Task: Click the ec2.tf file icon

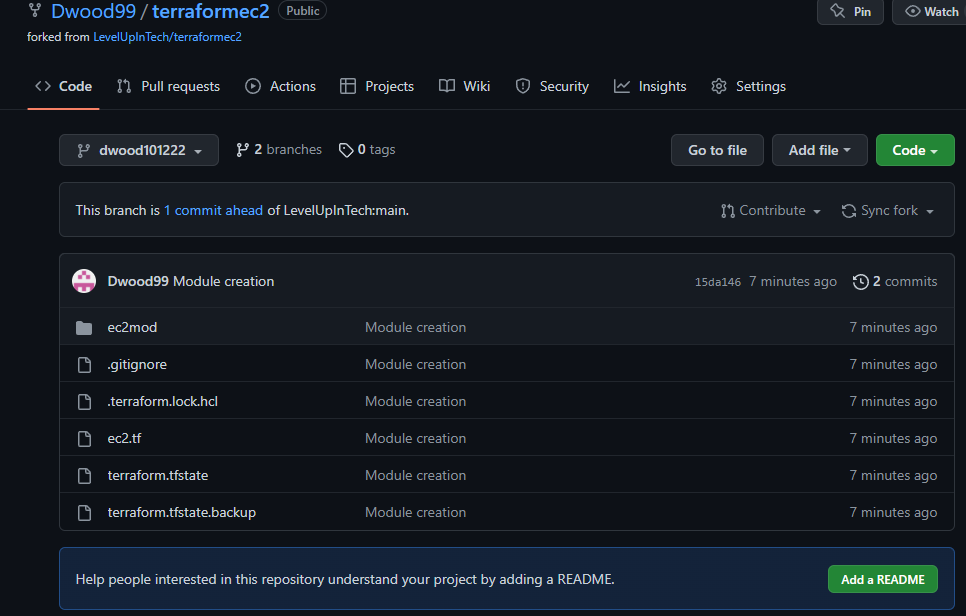Action: pos(84,439)
